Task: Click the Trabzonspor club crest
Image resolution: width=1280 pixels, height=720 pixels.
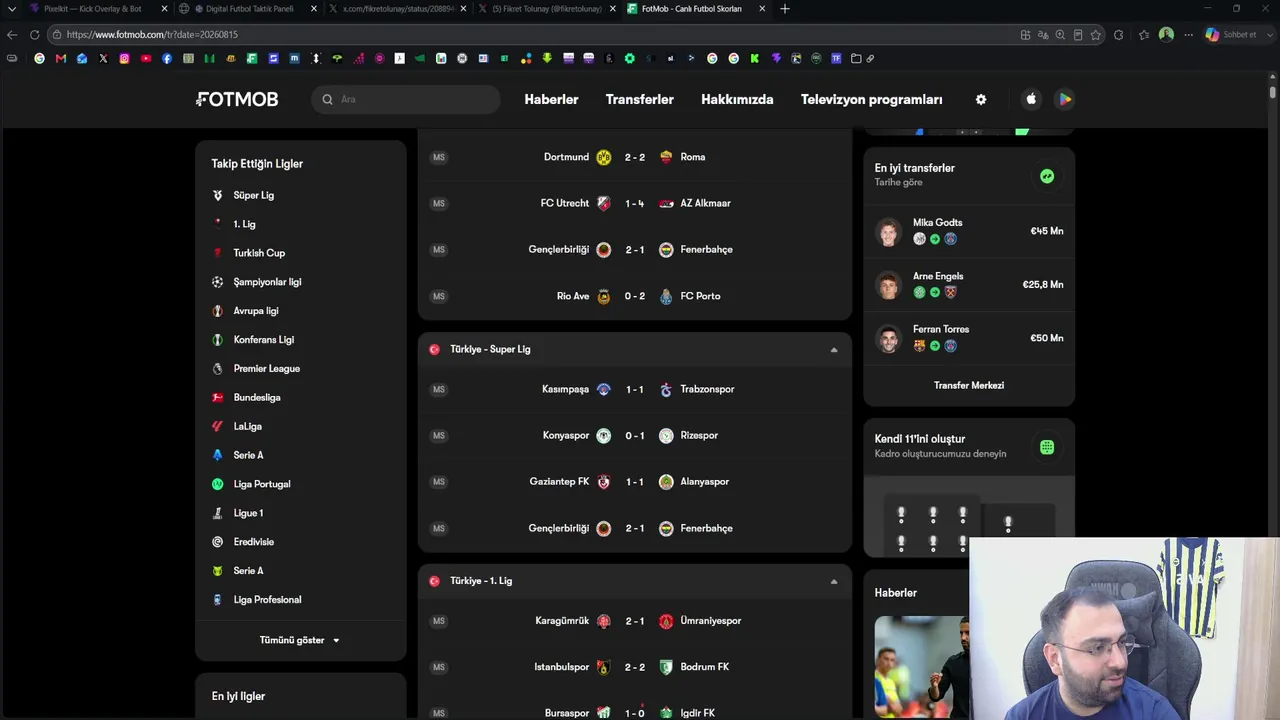Action: pyautogui.click(x=666, y=389)
